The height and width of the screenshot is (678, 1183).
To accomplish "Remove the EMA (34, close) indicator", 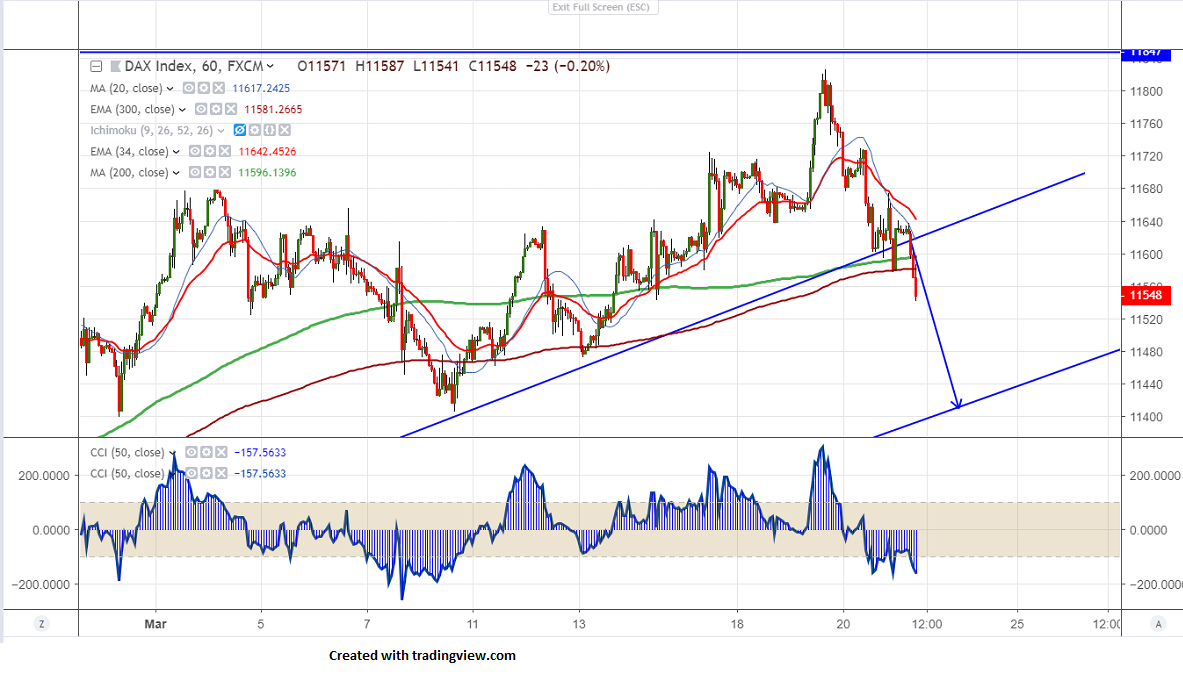I will (224, 152).
